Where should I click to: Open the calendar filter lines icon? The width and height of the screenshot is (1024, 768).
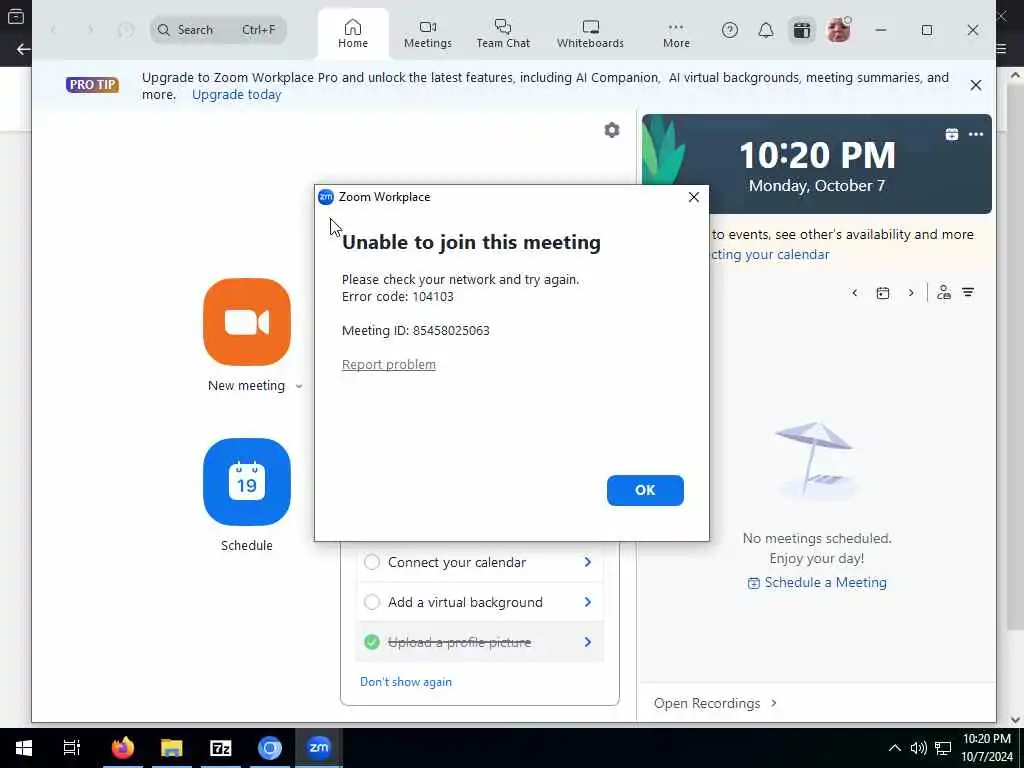coord(968,293)
